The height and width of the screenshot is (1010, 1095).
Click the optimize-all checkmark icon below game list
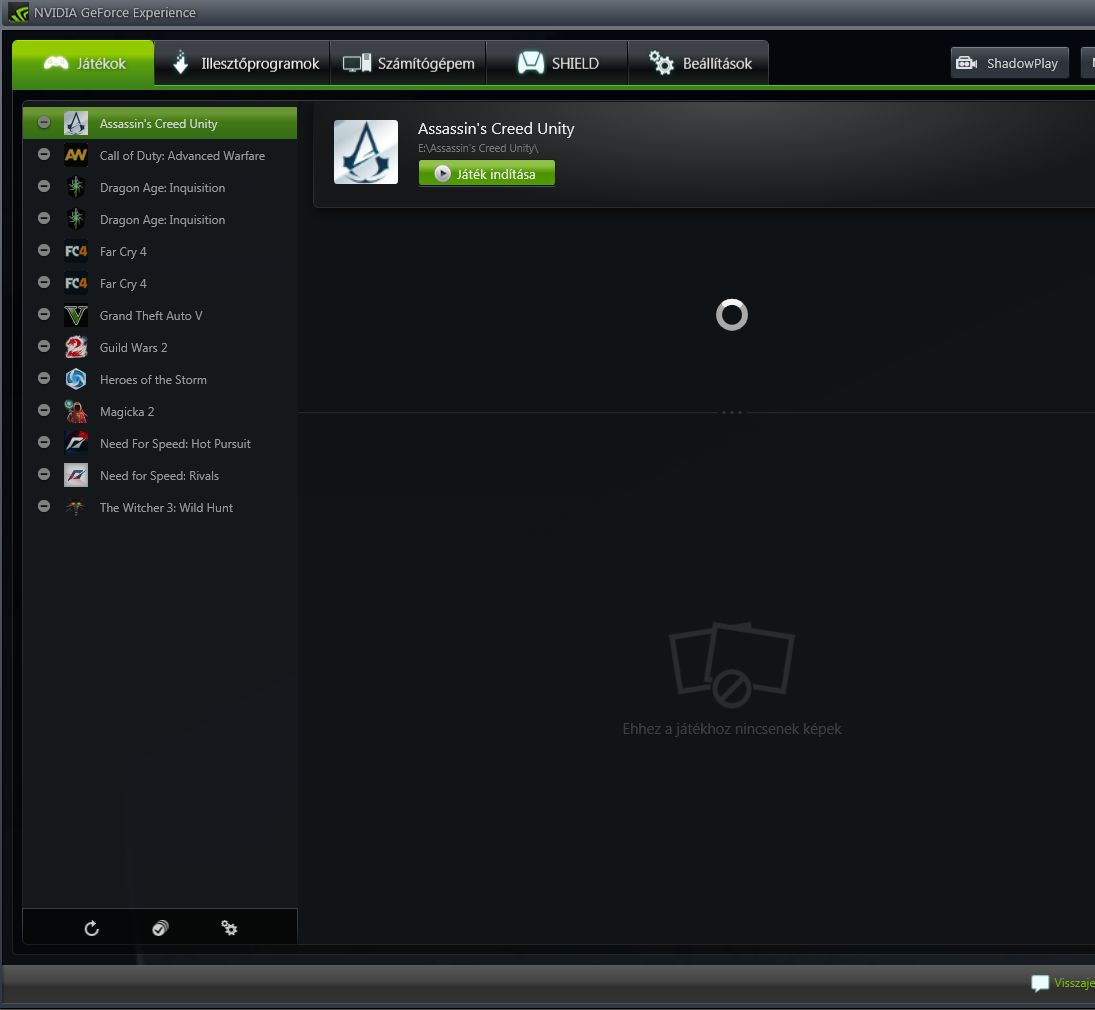[161, 928]
